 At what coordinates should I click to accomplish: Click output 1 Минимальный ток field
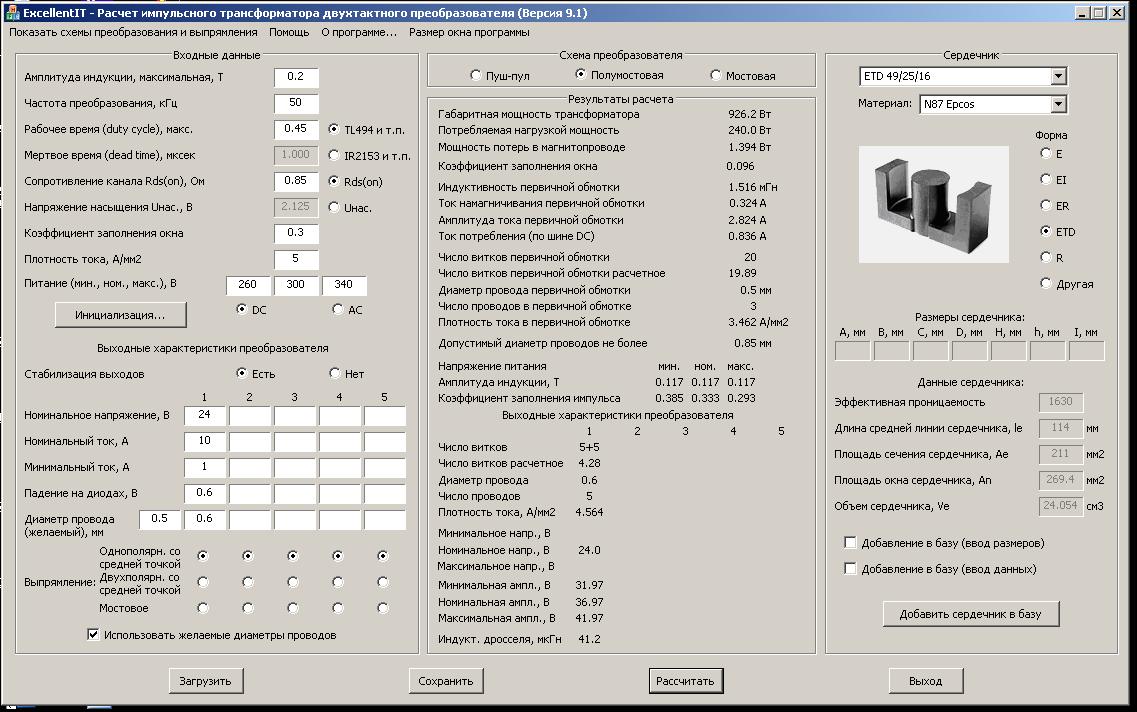pos(204,468)
